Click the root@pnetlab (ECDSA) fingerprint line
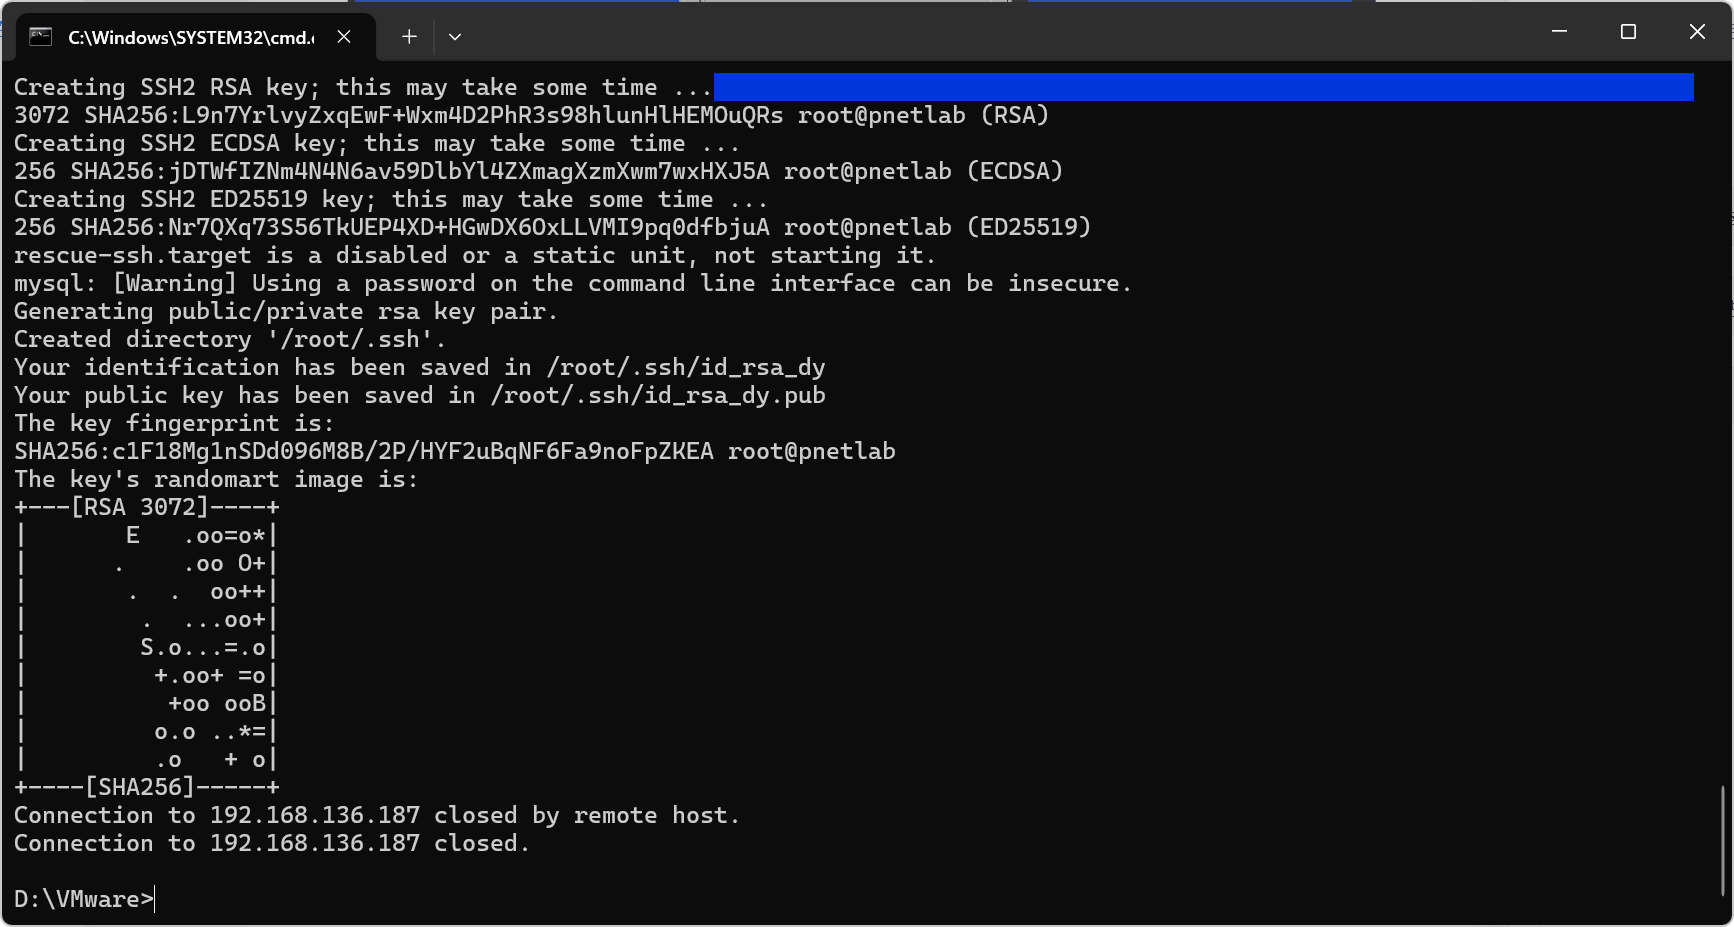 [538, 171]
